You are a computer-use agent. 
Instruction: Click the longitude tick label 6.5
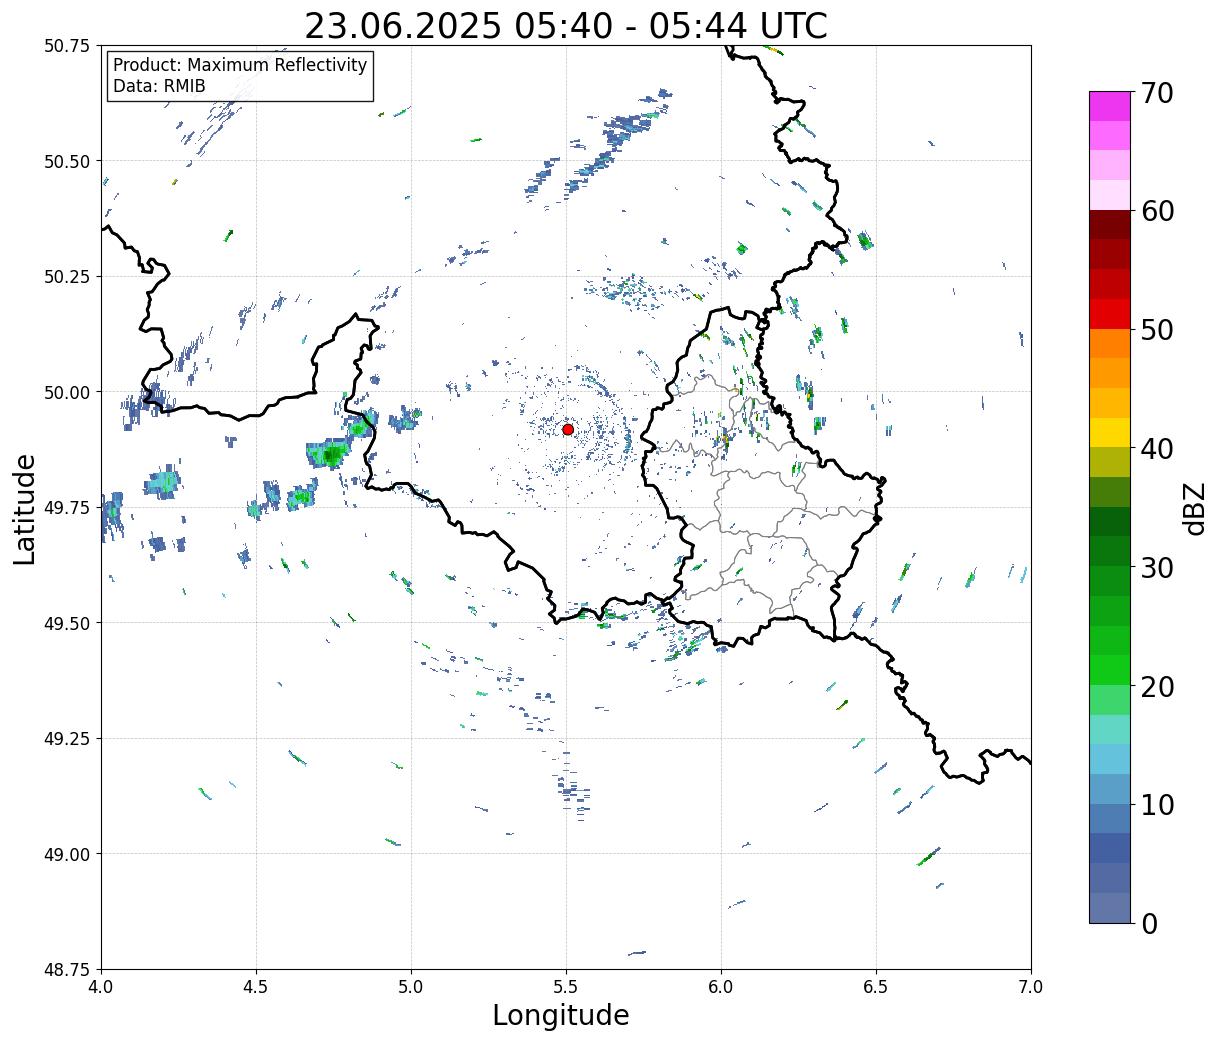click(x=876, y=987)
